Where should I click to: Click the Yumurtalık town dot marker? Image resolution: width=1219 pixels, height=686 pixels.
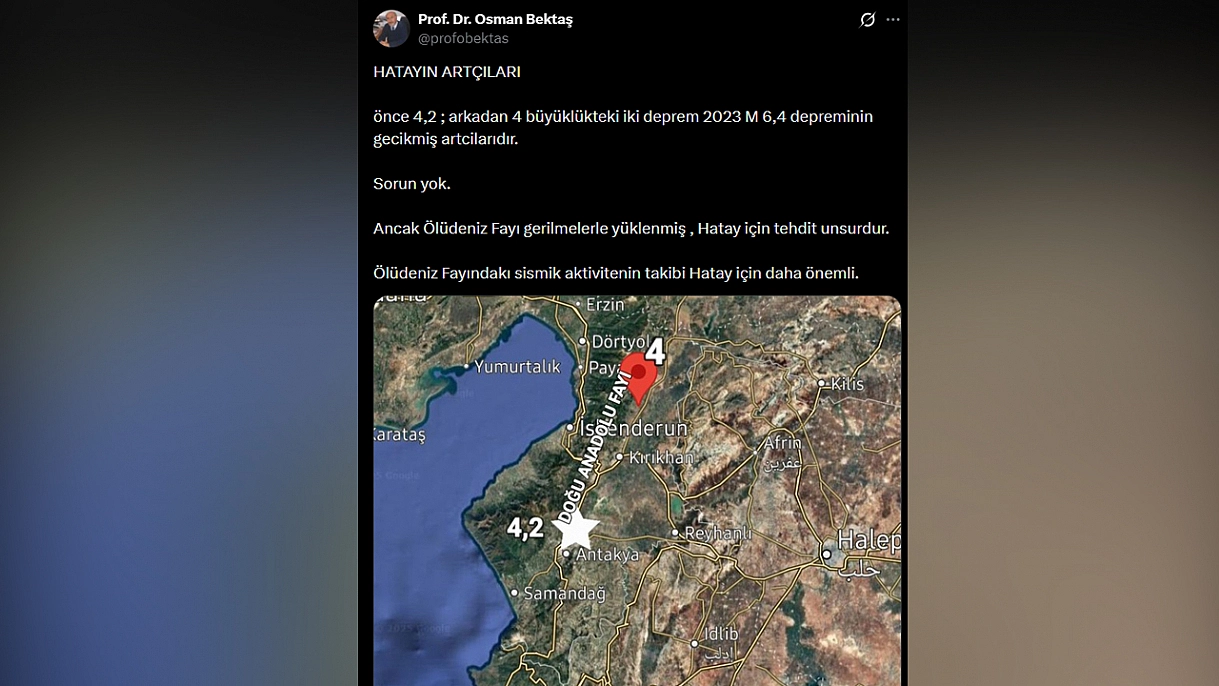(x=467, y=366)
